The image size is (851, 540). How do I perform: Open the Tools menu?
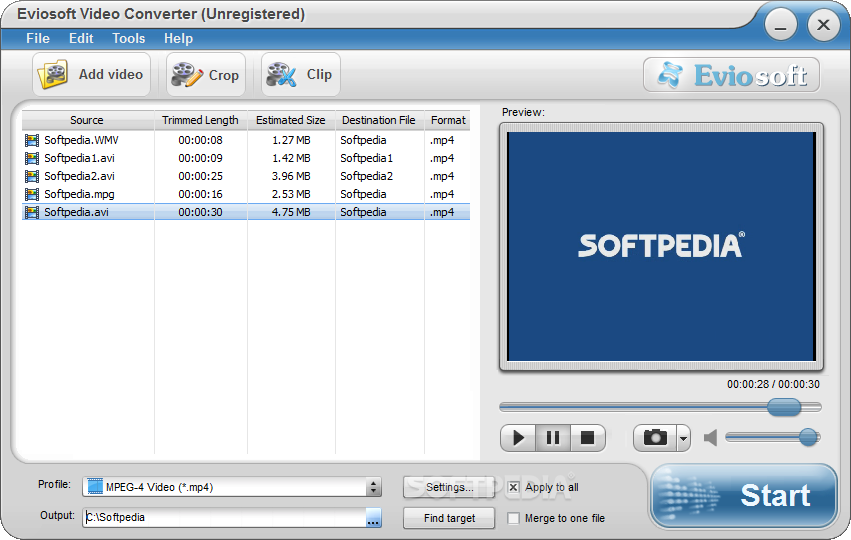tap(129, 39)
